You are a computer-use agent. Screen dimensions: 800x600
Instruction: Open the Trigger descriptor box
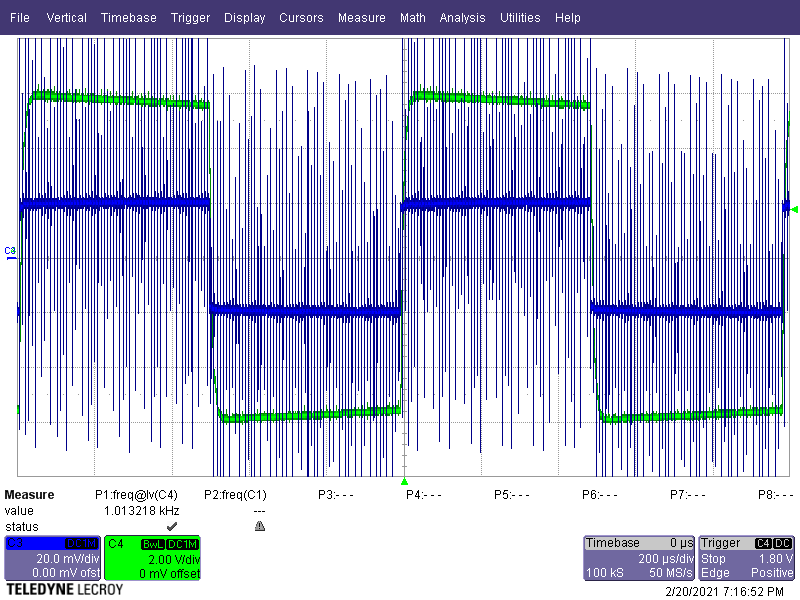[x=746, y=558]
